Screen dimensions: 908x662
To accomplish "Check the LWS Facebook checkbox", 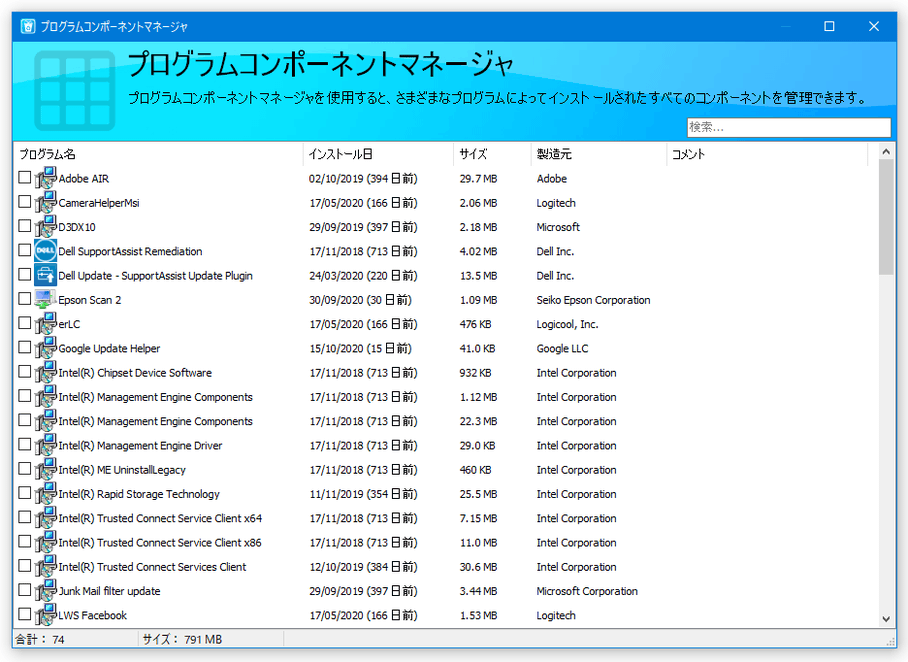I will coord(24,614).
